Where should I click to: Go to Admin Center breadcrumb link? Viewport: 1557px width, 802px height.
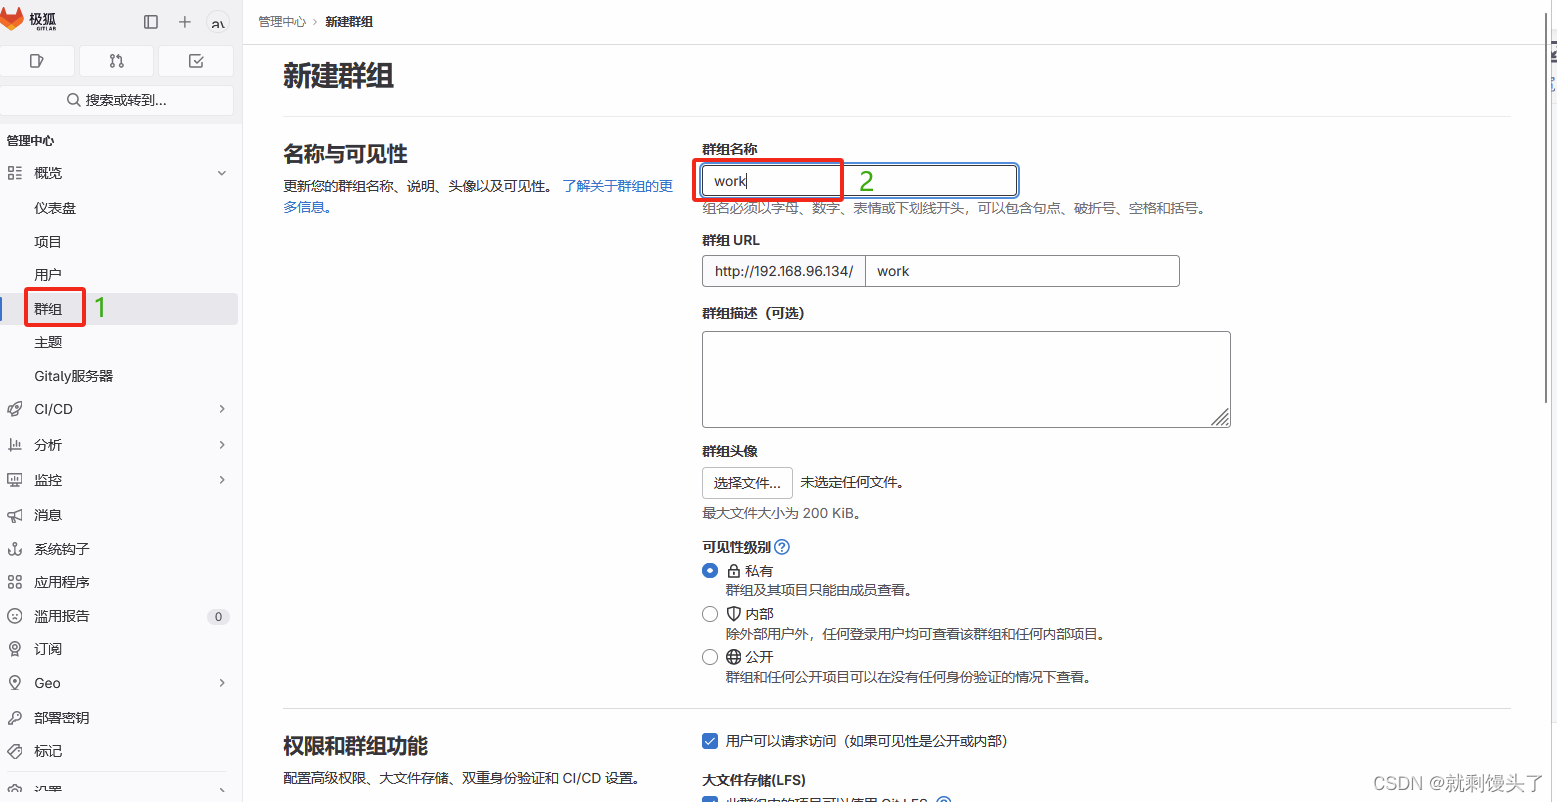pyautogui.click(x=282, y=21)
